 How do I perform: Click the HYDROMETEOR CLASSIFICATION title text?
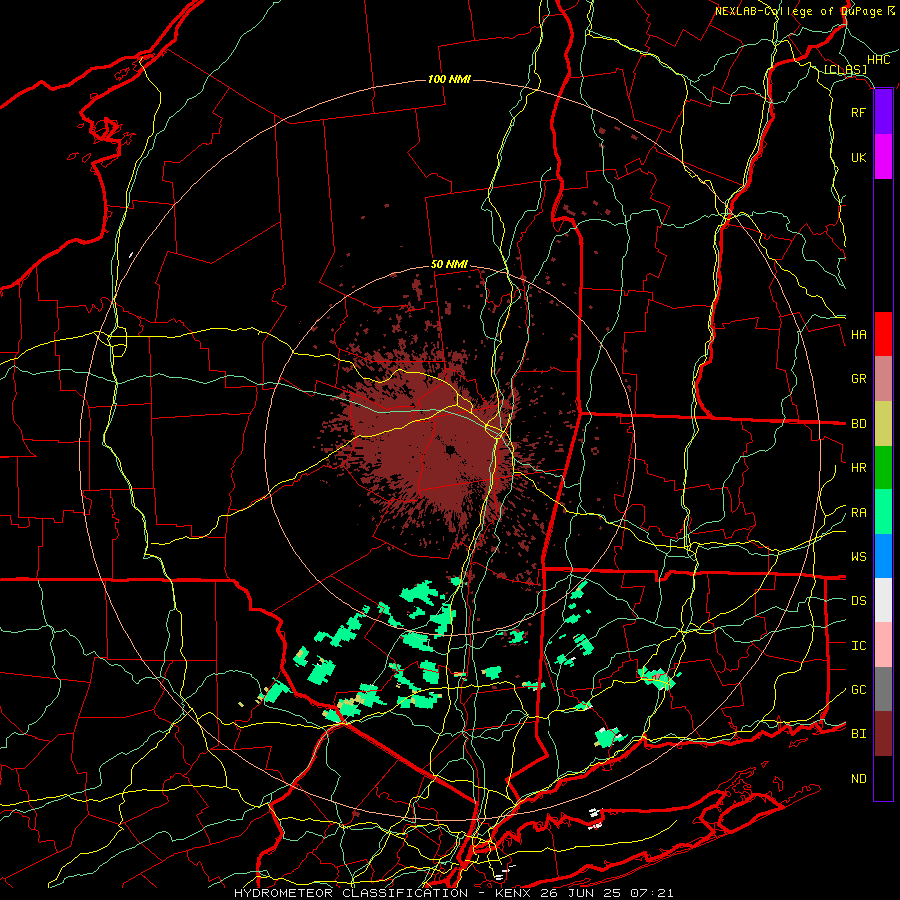tap(351, 893)
